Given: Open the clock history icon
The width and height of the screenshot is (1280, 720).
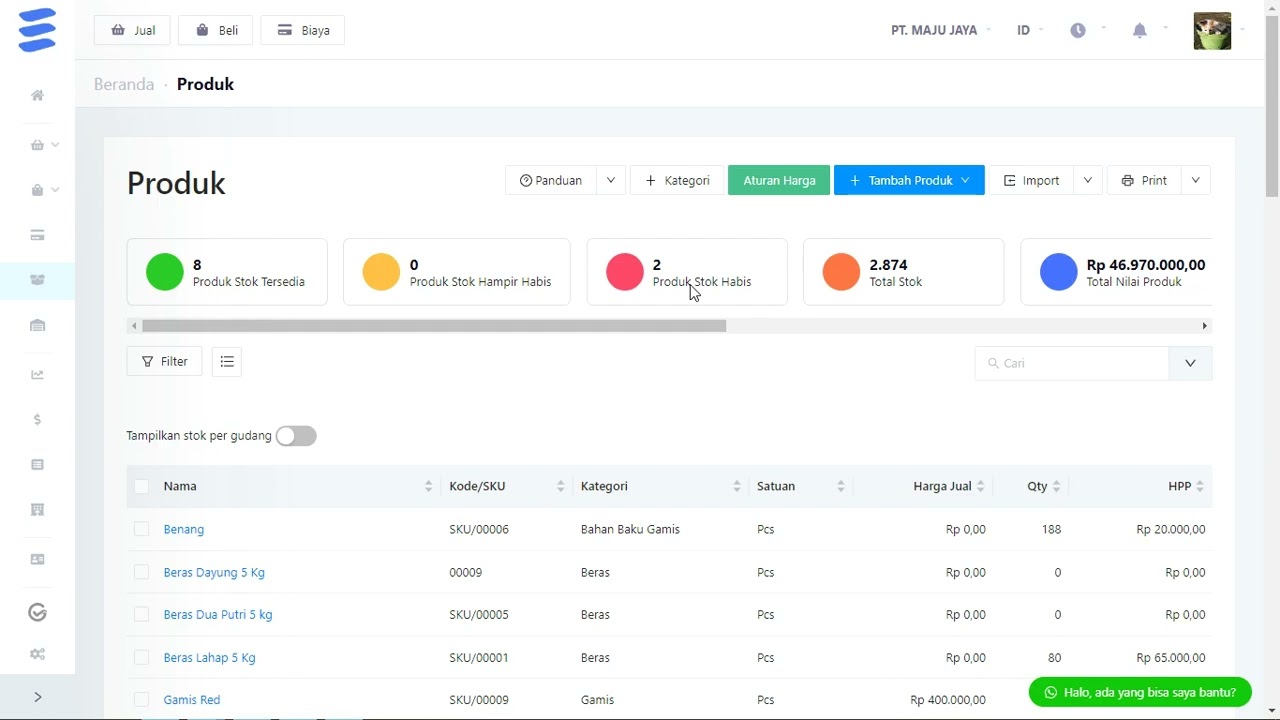Looking at the screenshot, I should tap(1078, 30).
